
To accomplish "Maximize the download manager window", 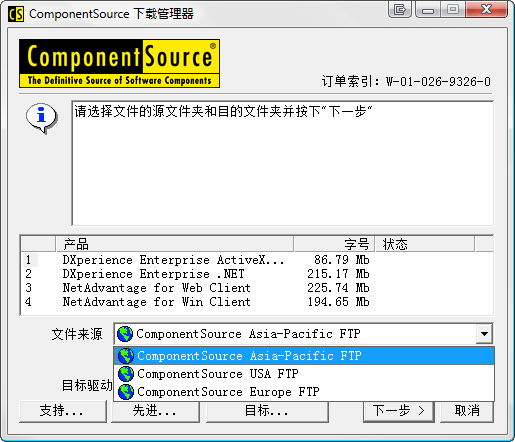I will click(x=453, y=9).
